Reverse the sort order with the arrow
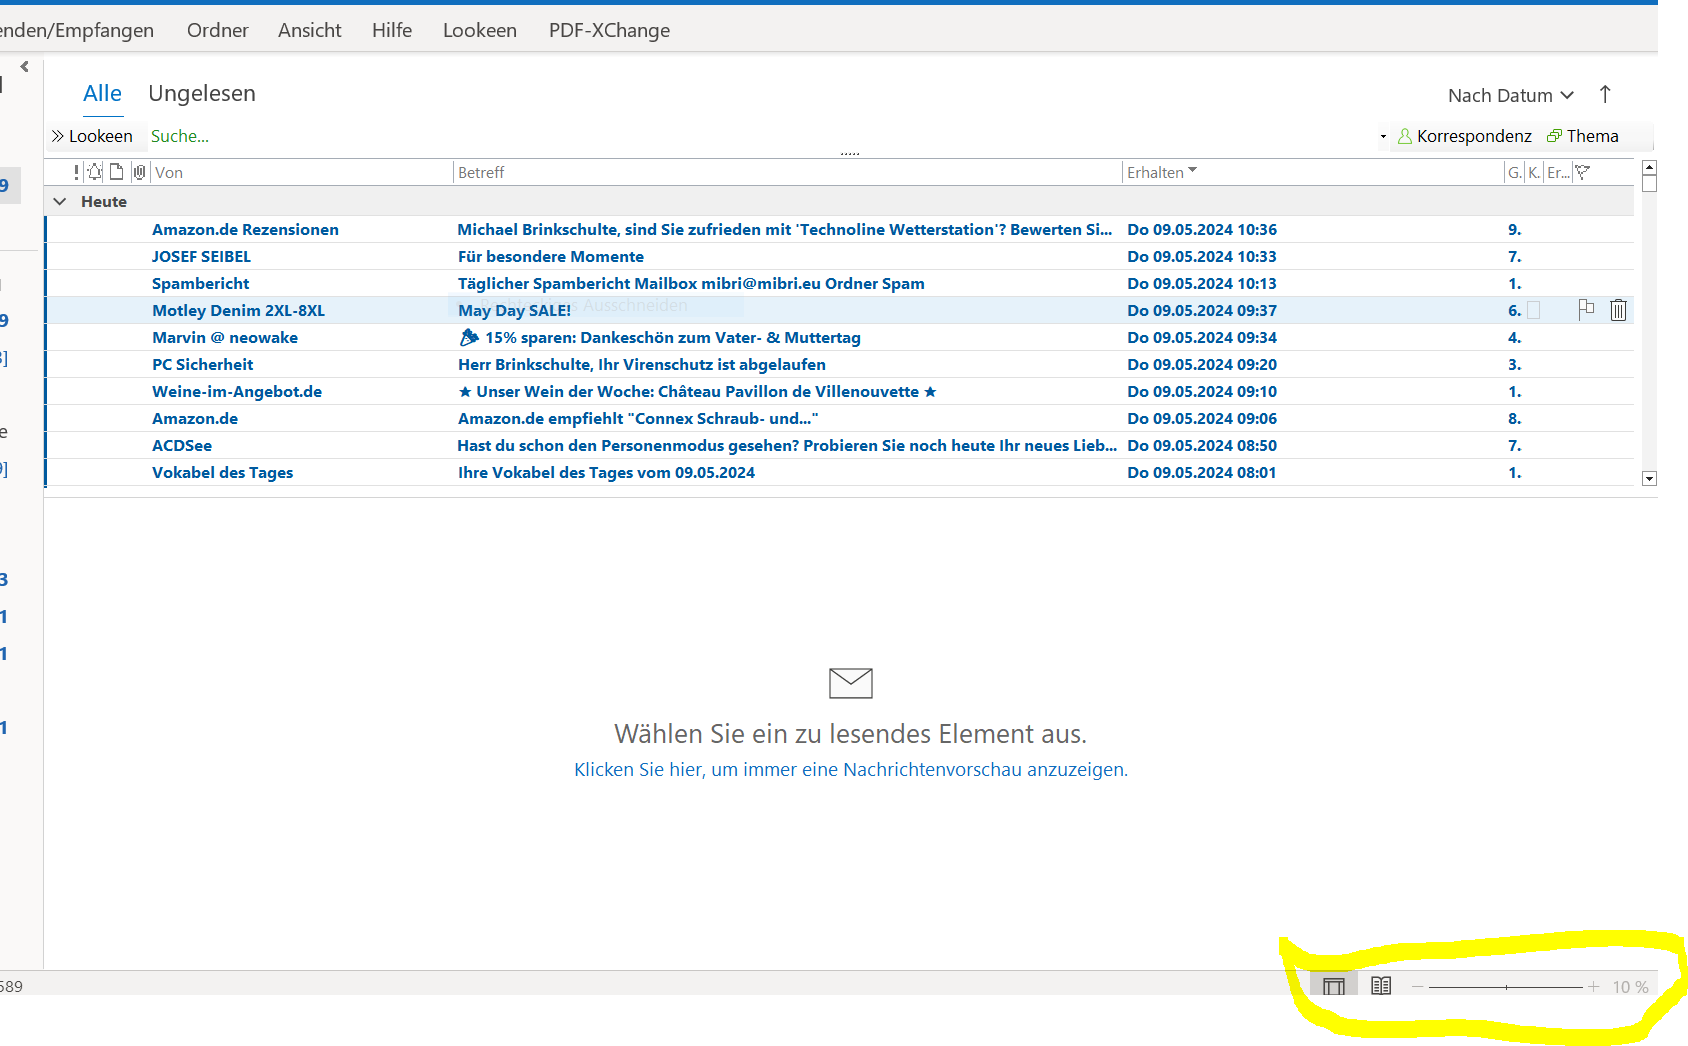The width and height of the screenshot is (1688, 1046). point(1605,94)
